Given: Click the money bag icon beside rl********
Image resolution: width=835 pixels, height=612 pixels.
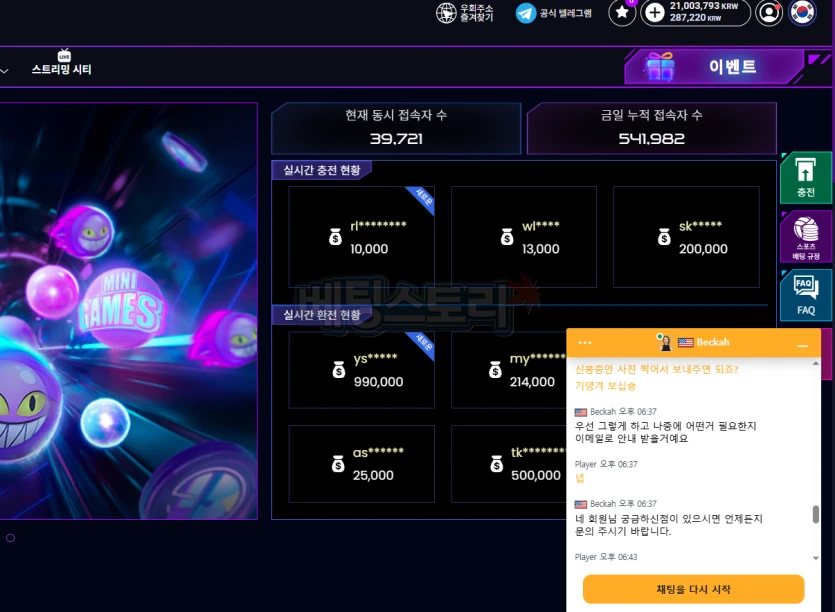Looking at the screenshot, I should point(335,236).
